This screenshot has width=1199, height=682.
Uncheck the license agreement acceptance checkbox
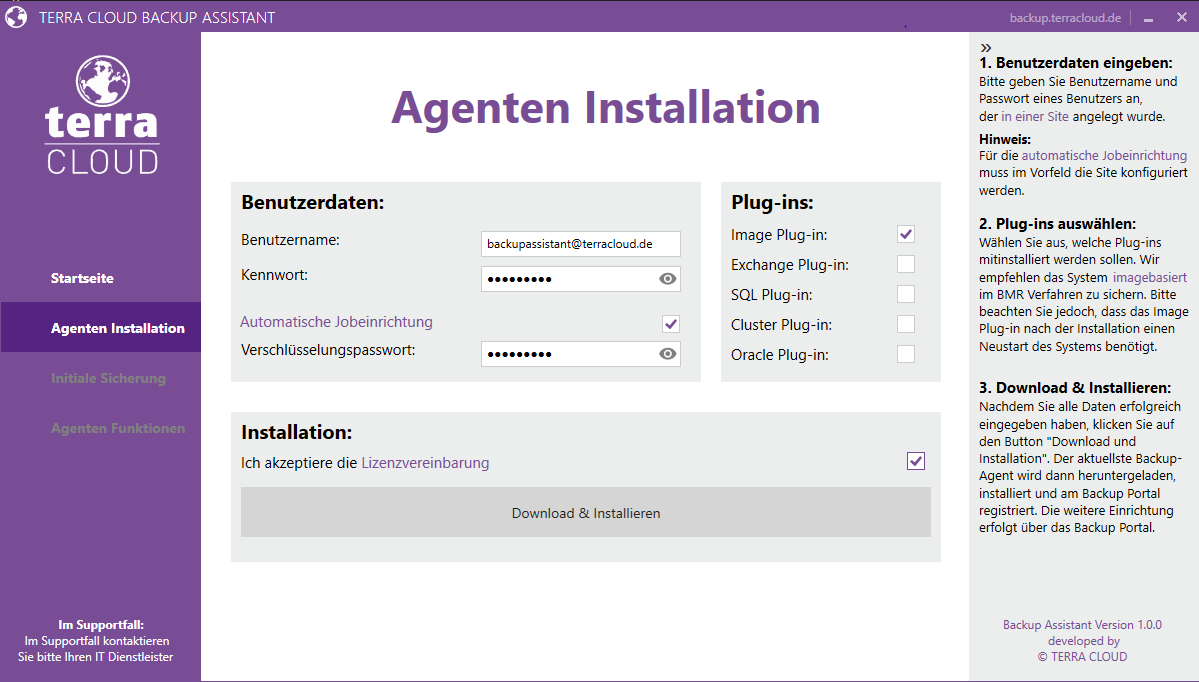pos(916,461)
